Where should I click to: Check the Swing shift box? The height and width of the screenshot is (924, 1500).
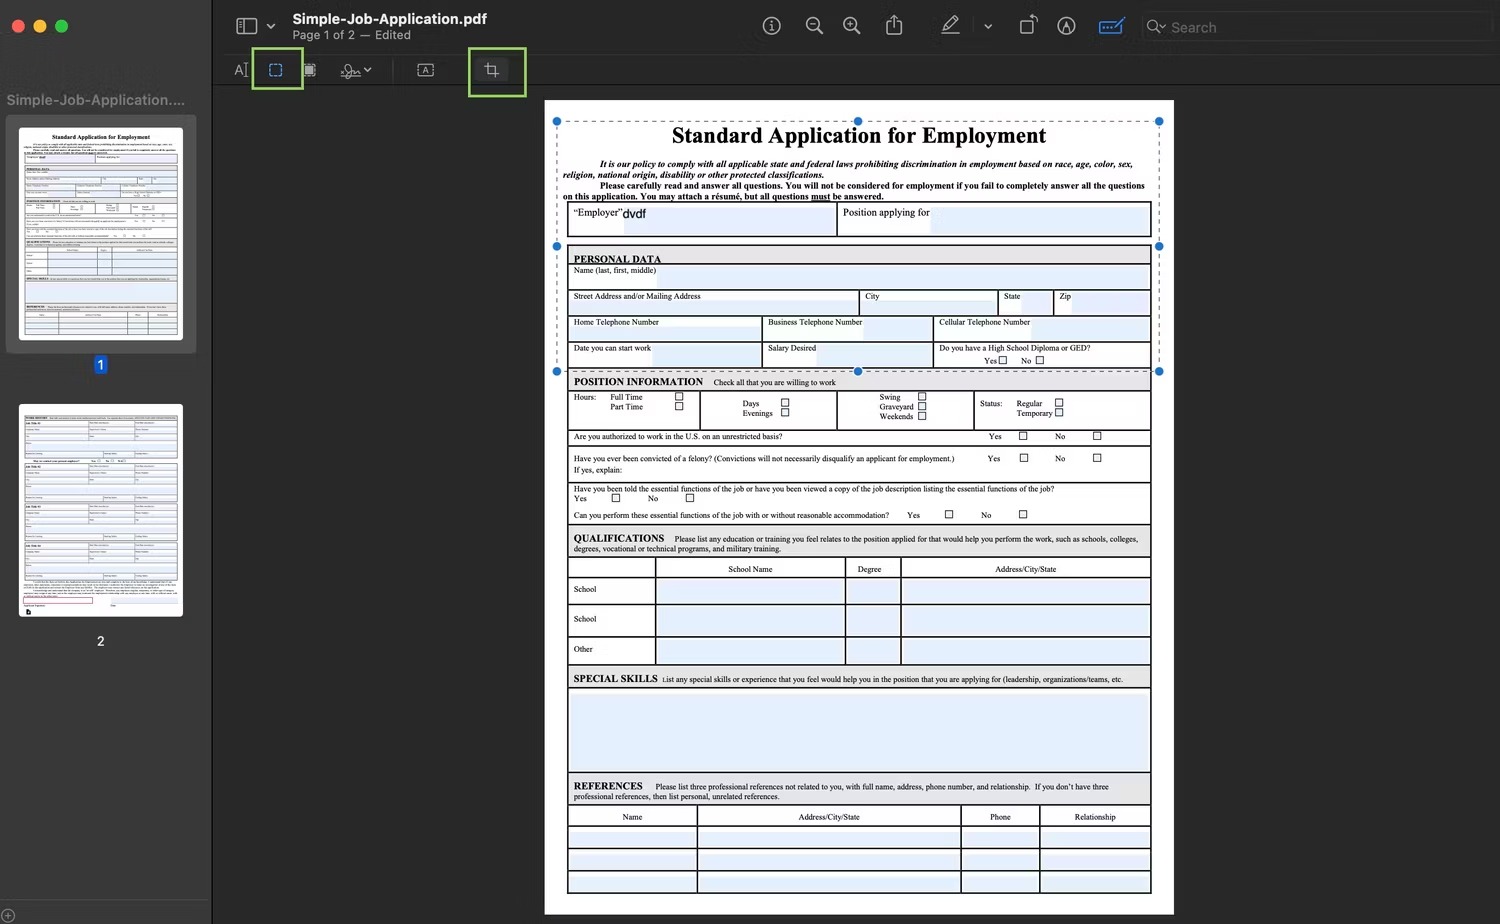point(922,397)
